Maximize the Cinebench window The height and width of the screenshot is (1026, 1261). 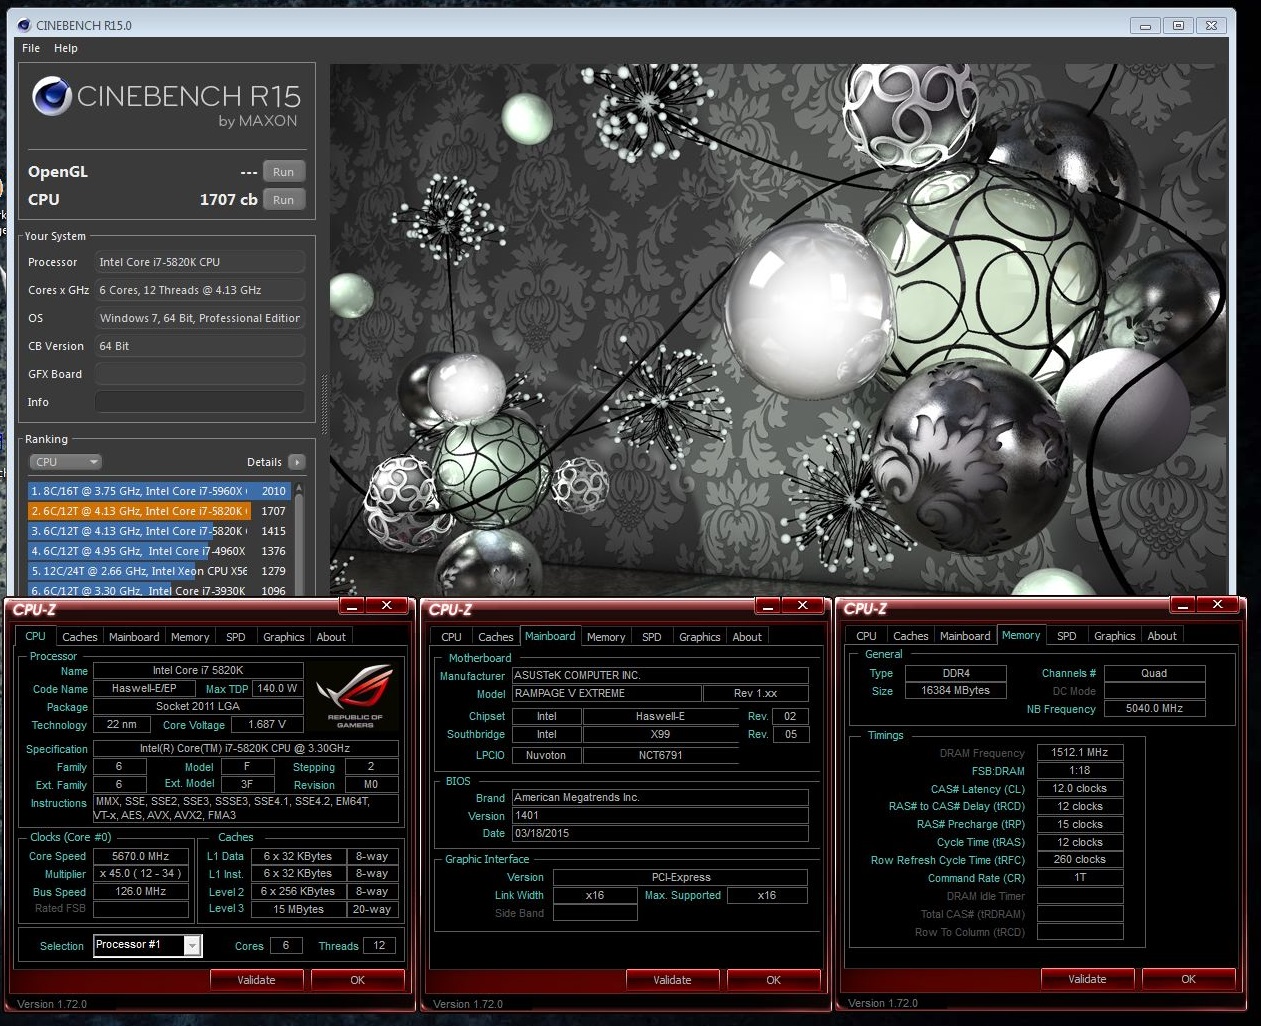[1178, 26]
